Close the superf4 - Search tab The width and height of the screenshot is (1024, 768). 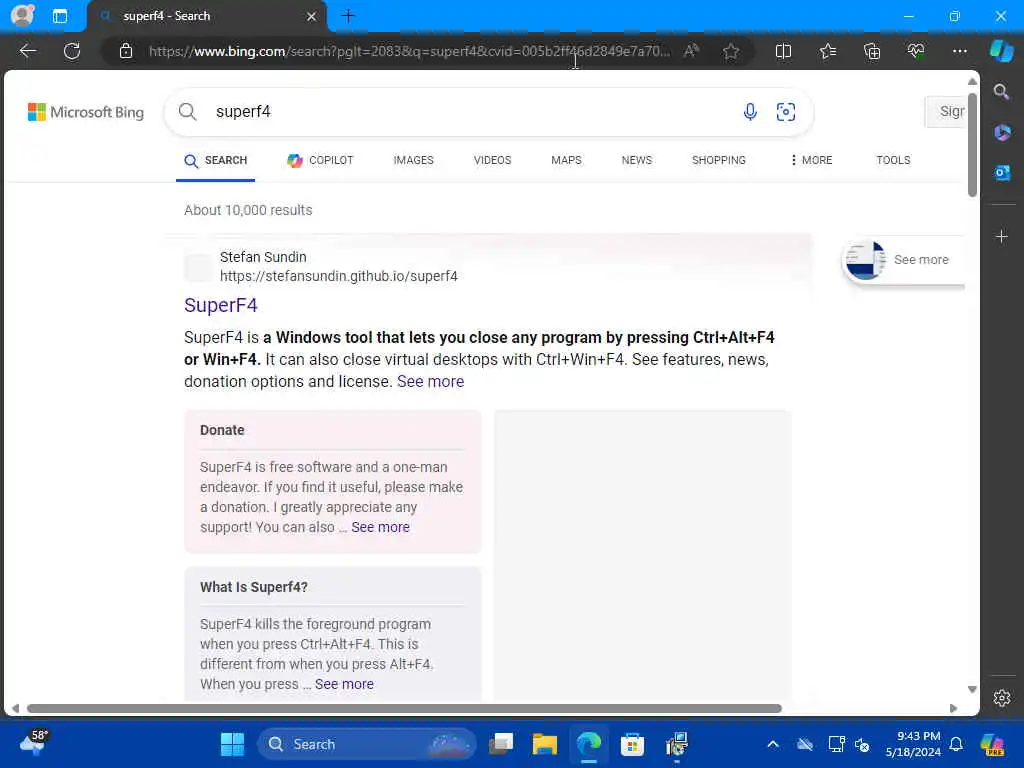(312, 16)
